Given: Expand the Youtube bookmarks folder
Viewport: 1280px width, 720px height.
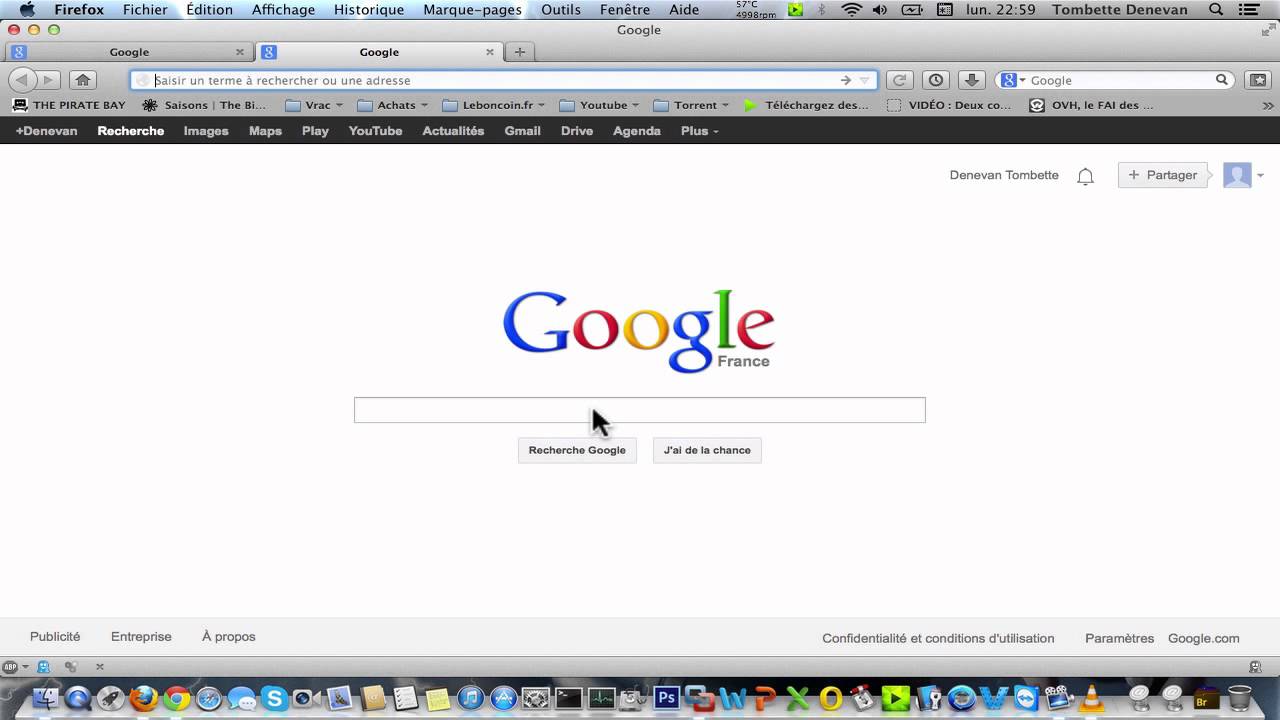Looking at the screenshot, I should [600, 105].
